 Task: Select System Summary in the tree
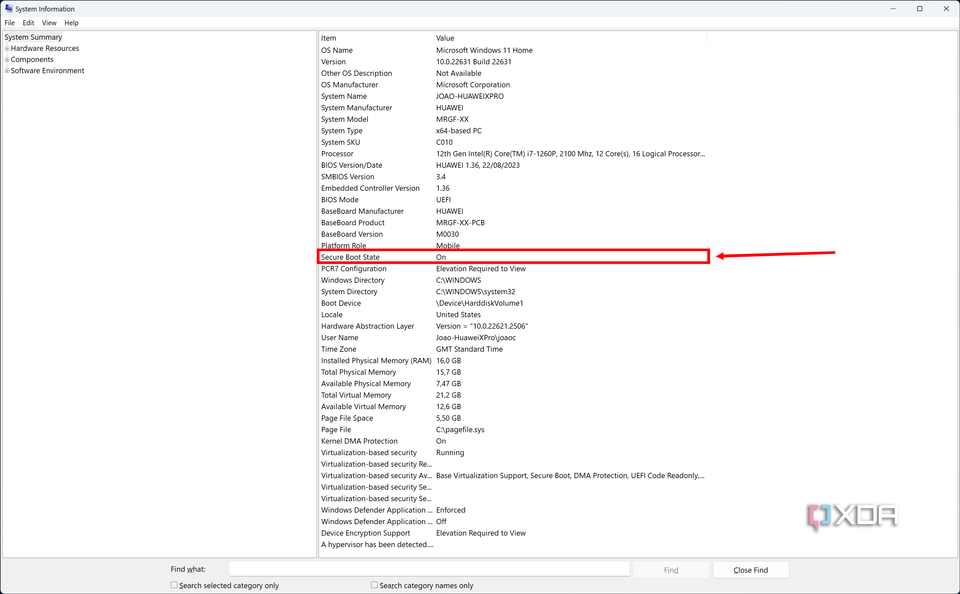point(33,37)
